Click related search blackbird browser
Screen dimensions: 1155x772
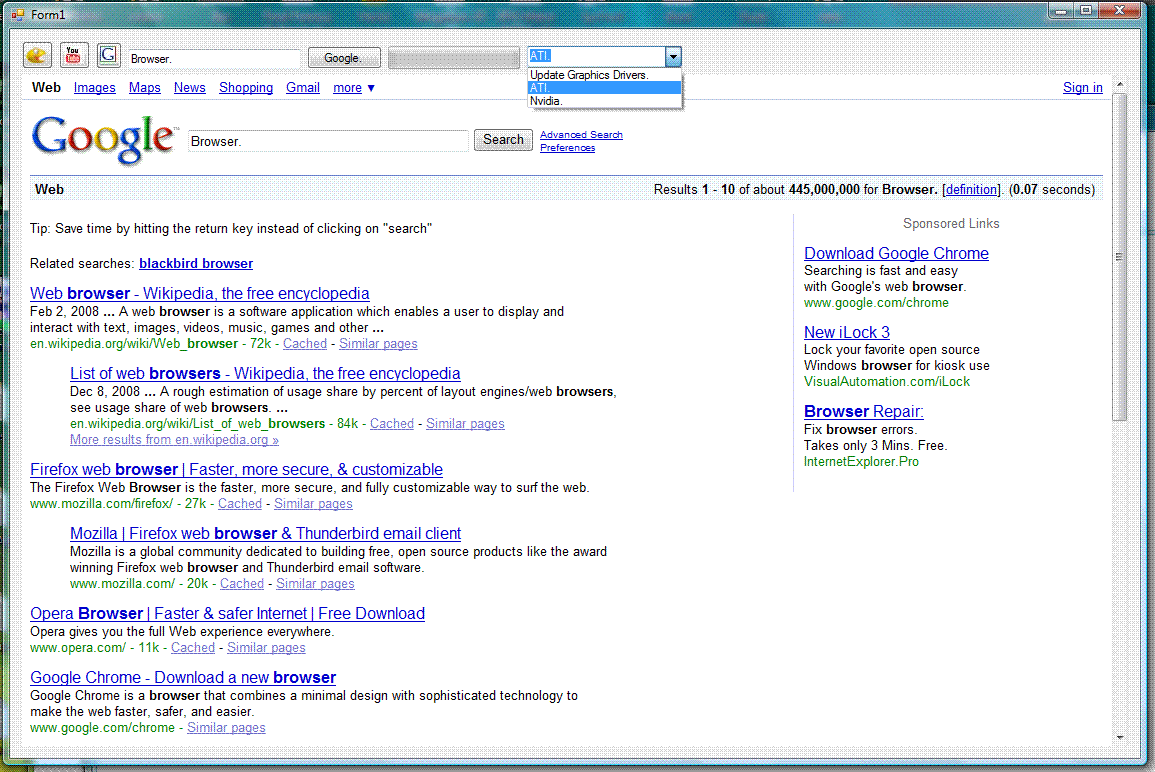196,264
